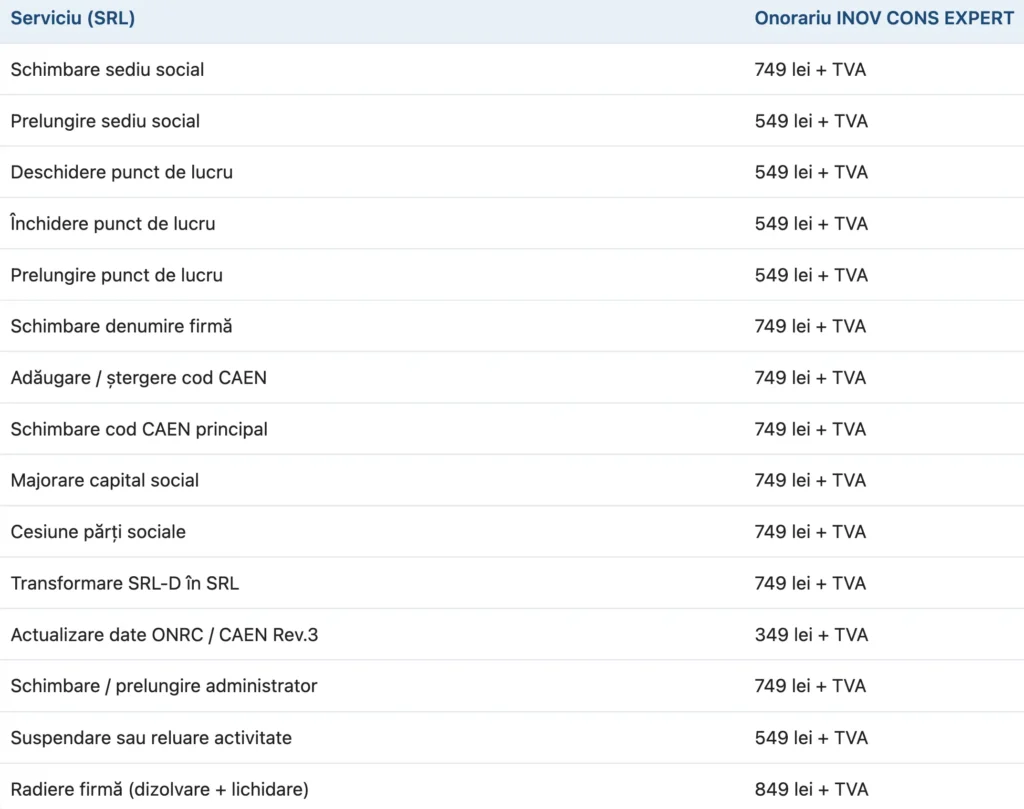Image resolution: width=1024 pixels, height=809 pixels.
Task: Click the 'Prelungire sediu social' service name
Action: [105, 121]
